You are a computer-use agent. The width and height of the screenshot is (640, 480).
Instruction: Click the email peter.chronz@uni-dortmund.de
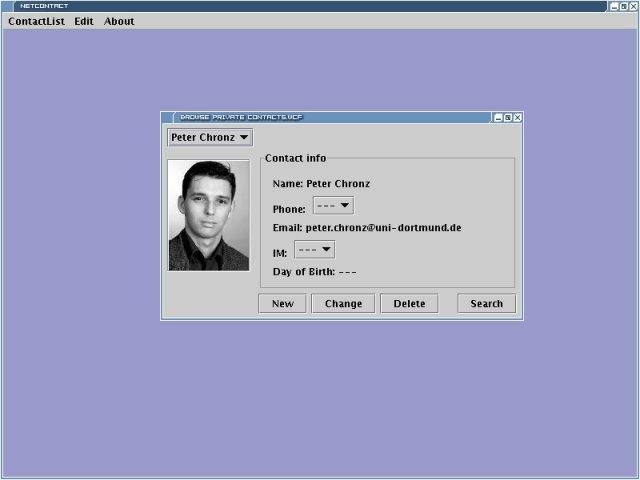click(x=383, y=228)
